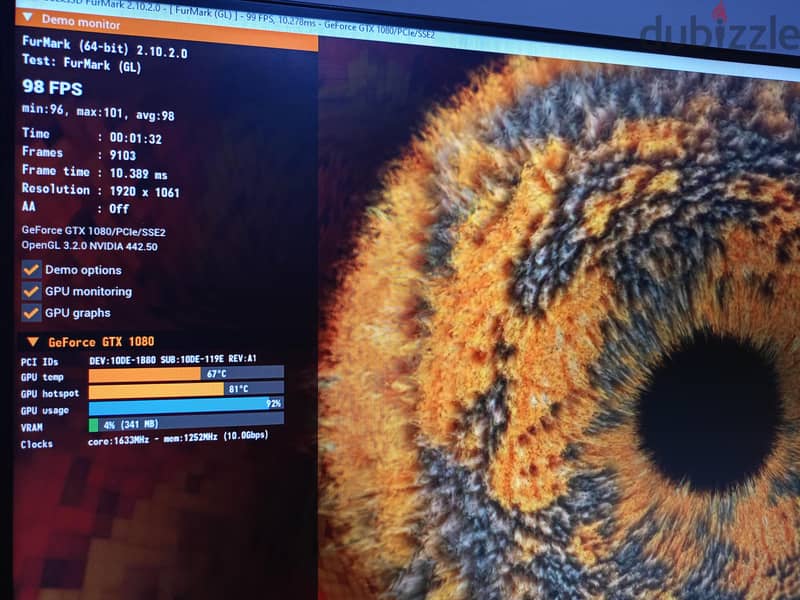Click the Frames value 9103
Screen dimensions: 800x600
point(123,155)
